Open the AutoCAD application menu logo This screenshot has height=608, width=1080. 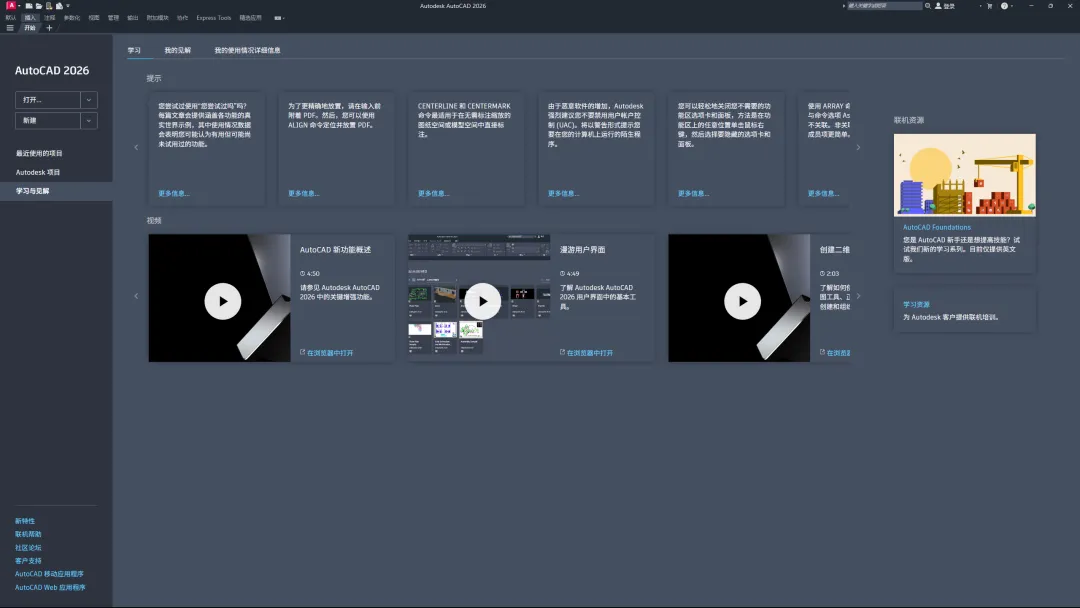click(x=11, y=6)
